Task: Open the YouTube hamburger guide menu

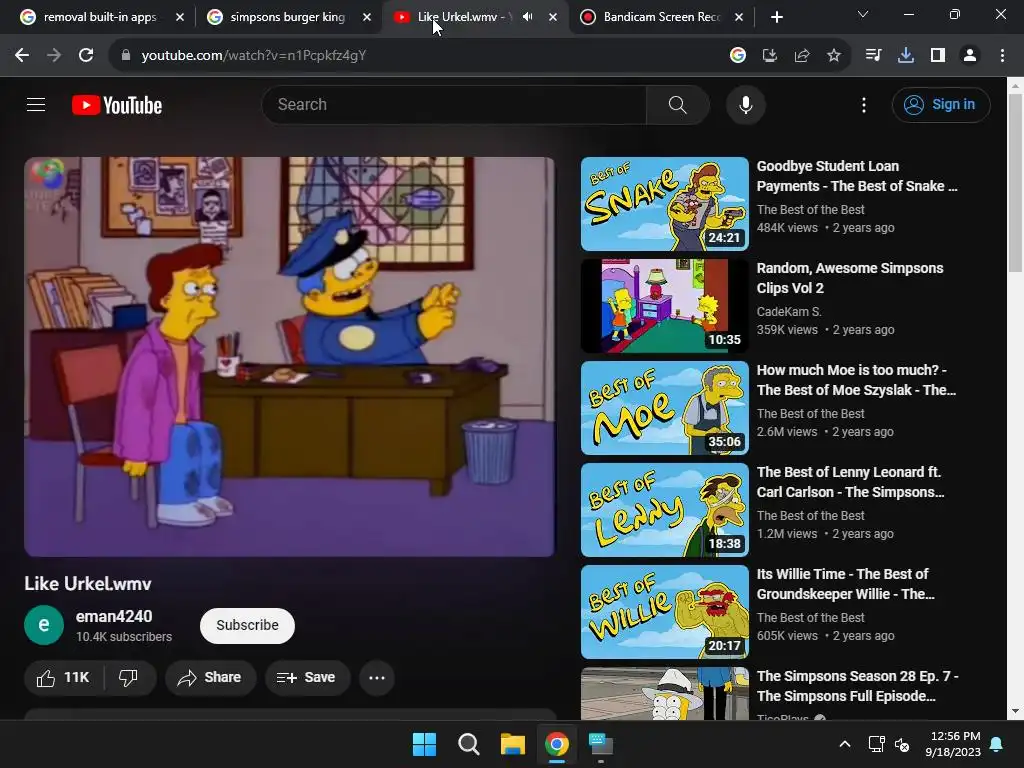Action: point(36,104)
